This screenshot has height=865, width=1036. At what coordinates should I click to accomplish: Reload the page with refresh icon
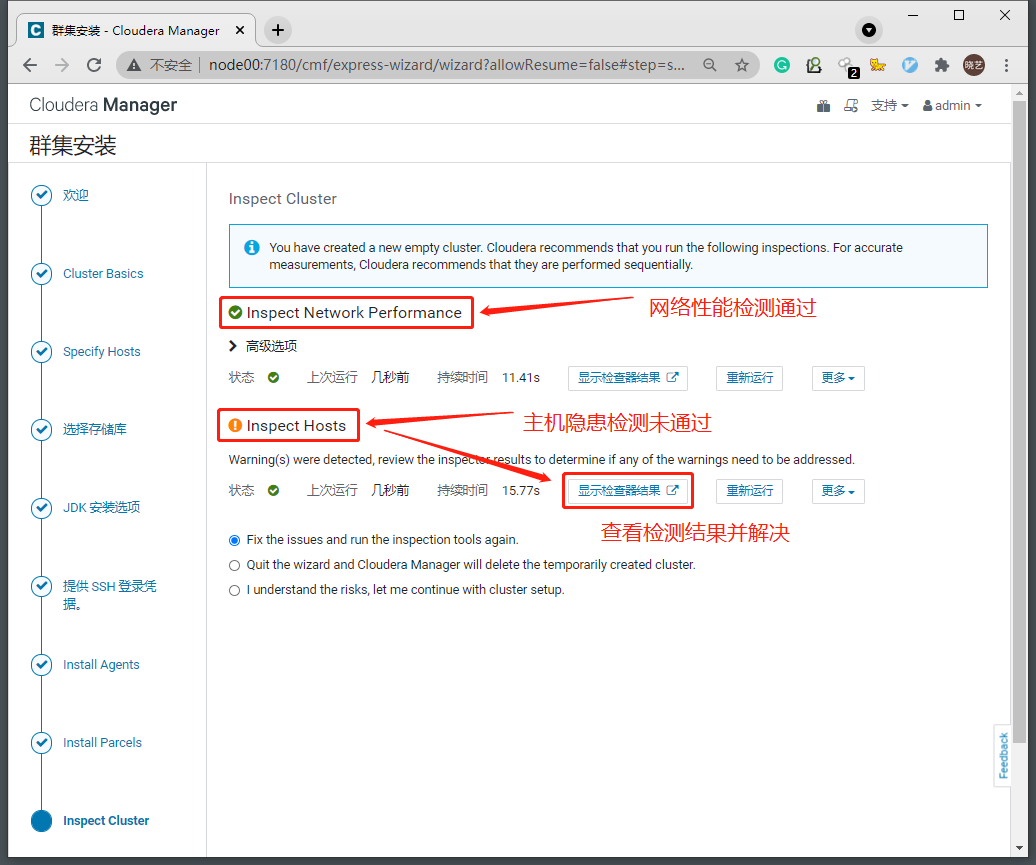94,65
